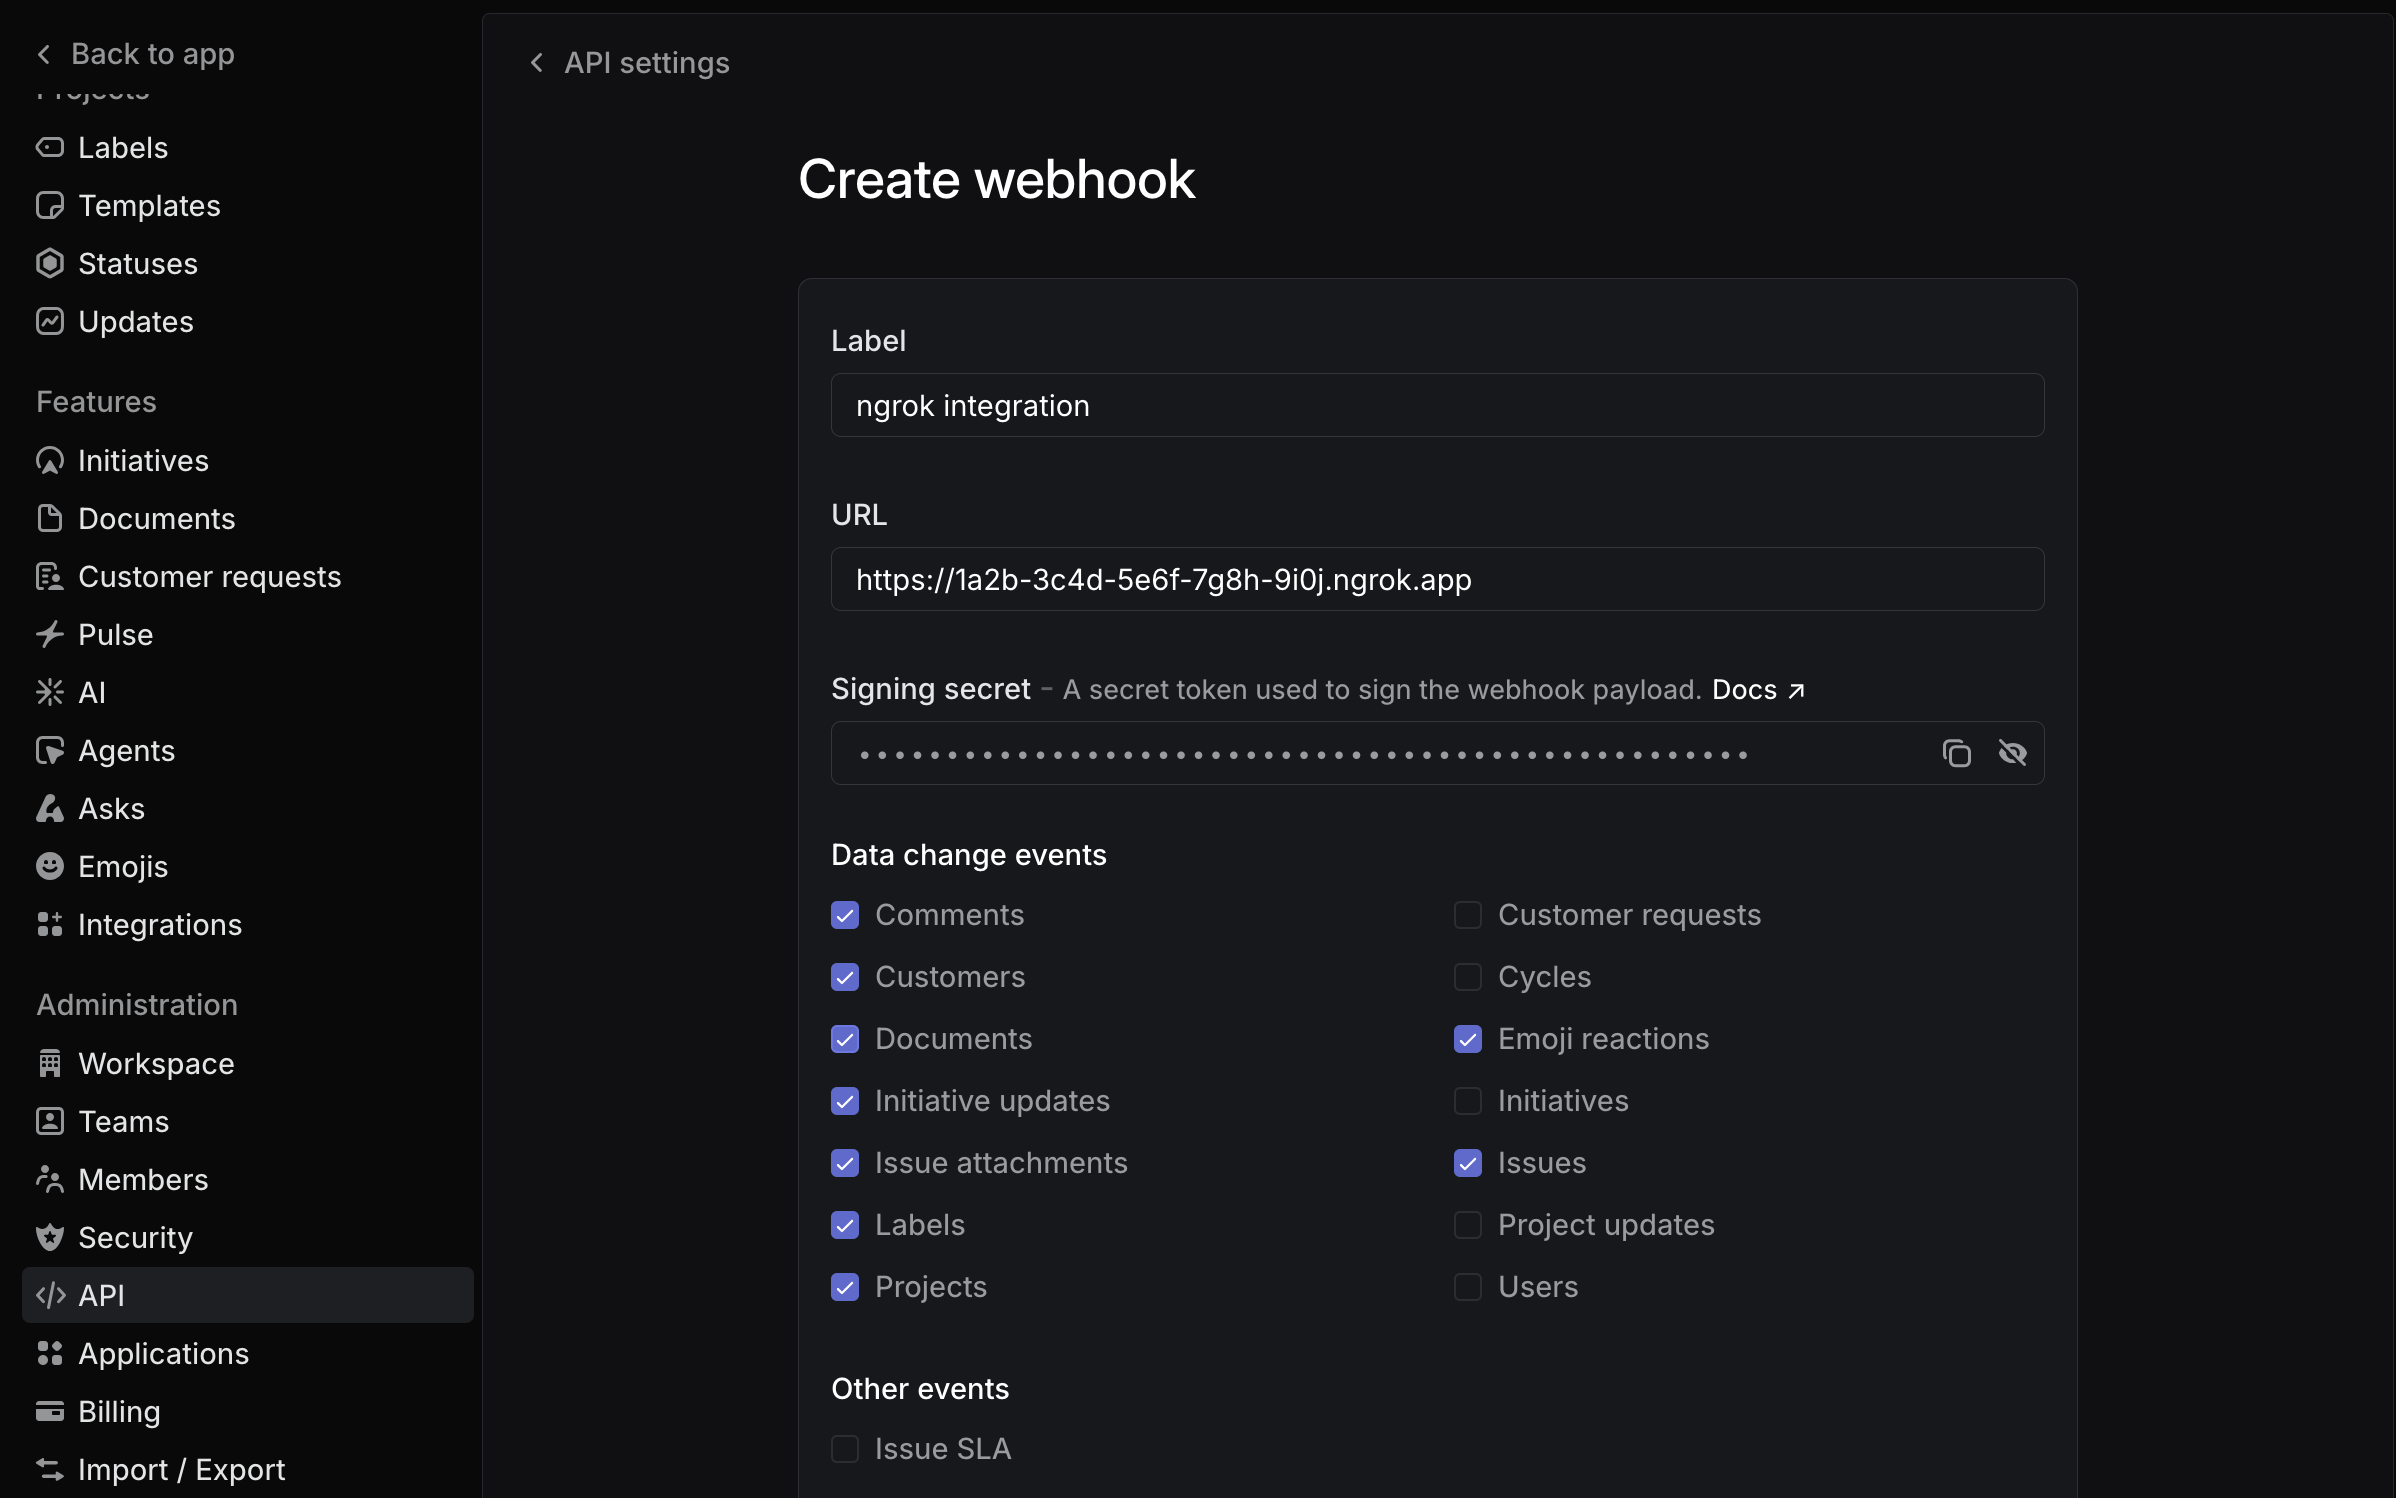This screenshot has height=1498, width=2396.
Task: Open the AI settings page
Action: [x=92, y=693]
